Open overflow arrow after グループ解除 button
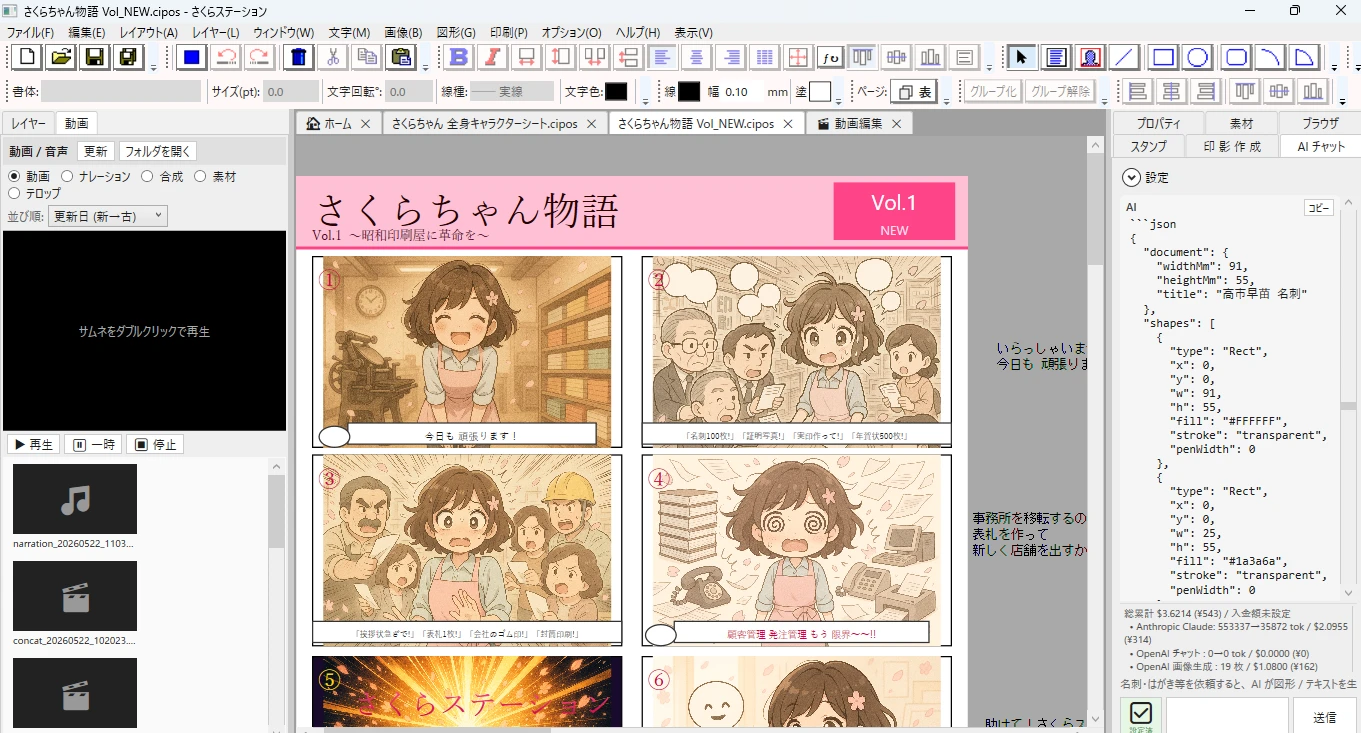The width and height of the screenshot is (1361, 733). (x=1105, y=100)
